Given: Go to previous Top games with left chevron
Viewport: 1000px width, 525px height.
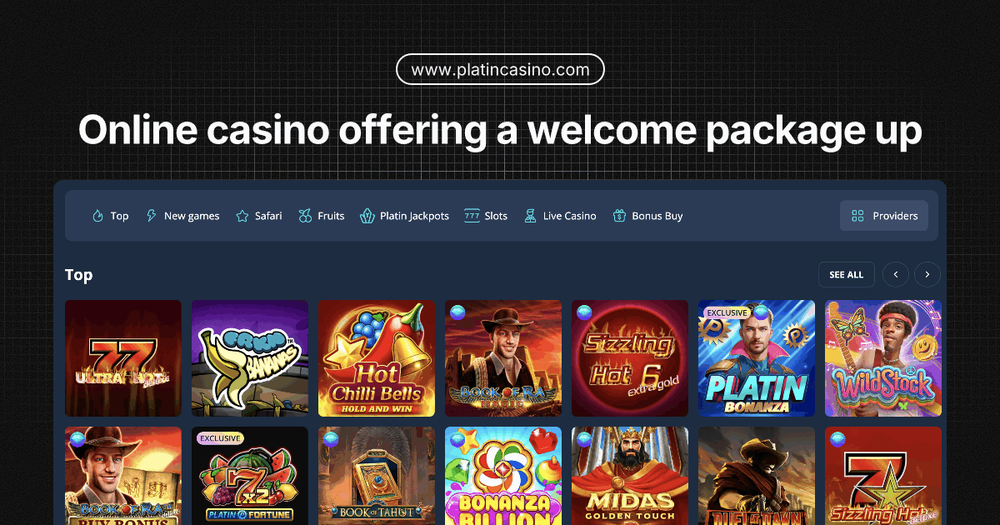Looking at the screenshot, I should click(x=895, y=274).
